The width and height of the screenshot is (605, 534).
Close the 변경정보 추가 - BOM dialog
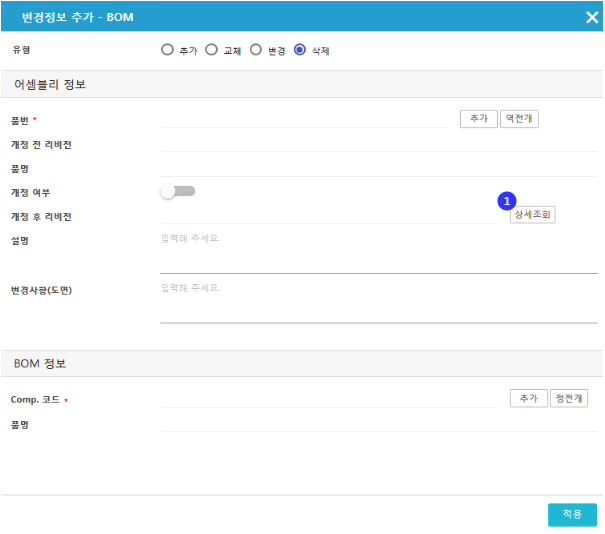pyautogui.click(x=592, y=17)
